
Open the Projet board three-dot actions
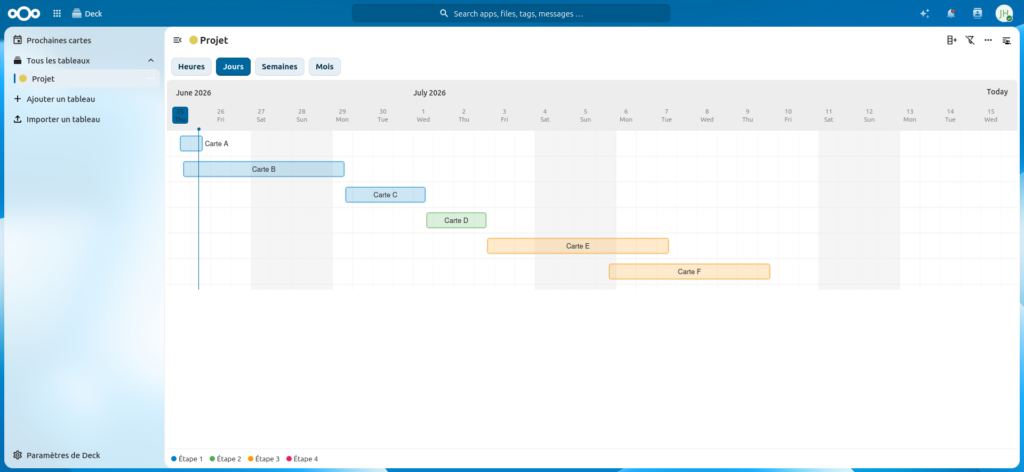(x=151, y=78)
